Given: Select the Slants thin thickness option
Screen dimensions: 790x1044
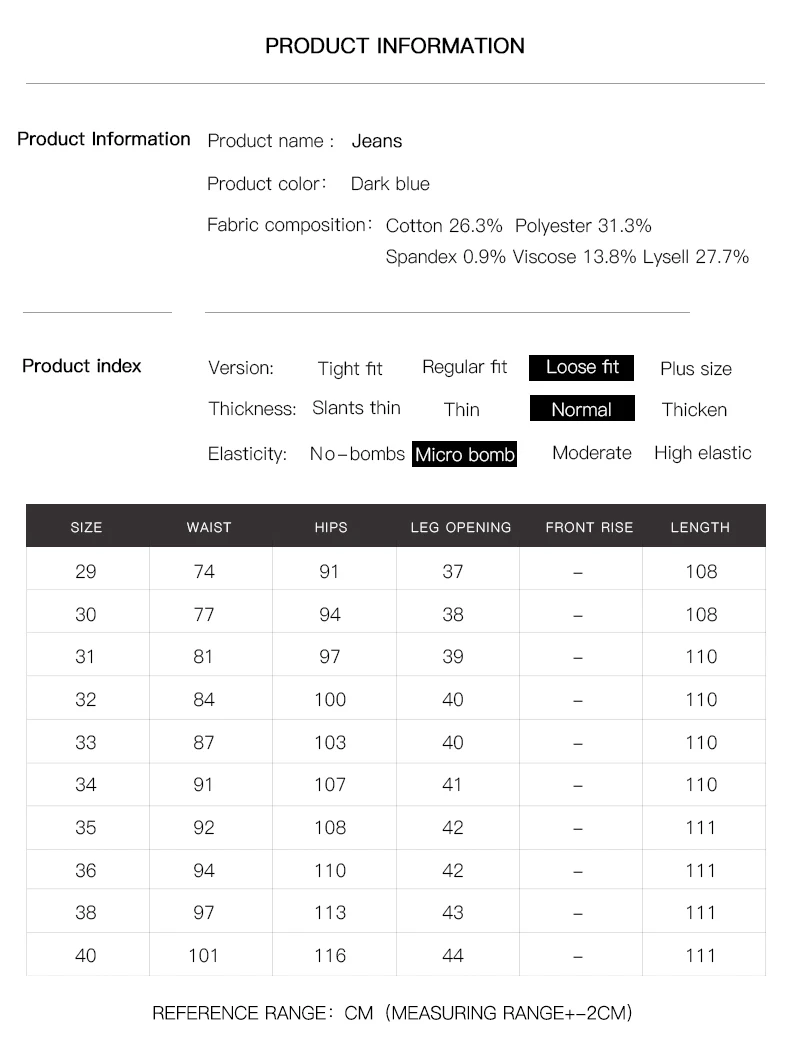Looking at the screenshot, I should tap(356, 408).
